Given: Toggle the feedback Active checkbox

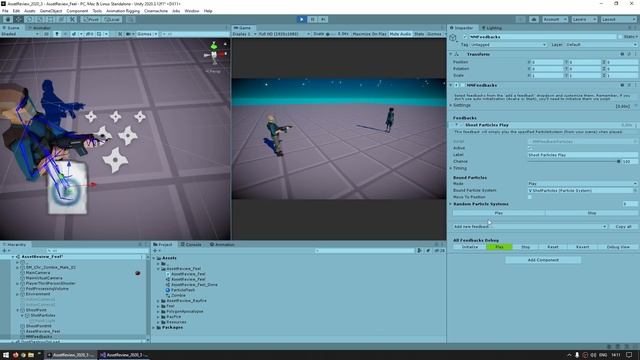Looking at the screenshot, I should click(530, 148).
